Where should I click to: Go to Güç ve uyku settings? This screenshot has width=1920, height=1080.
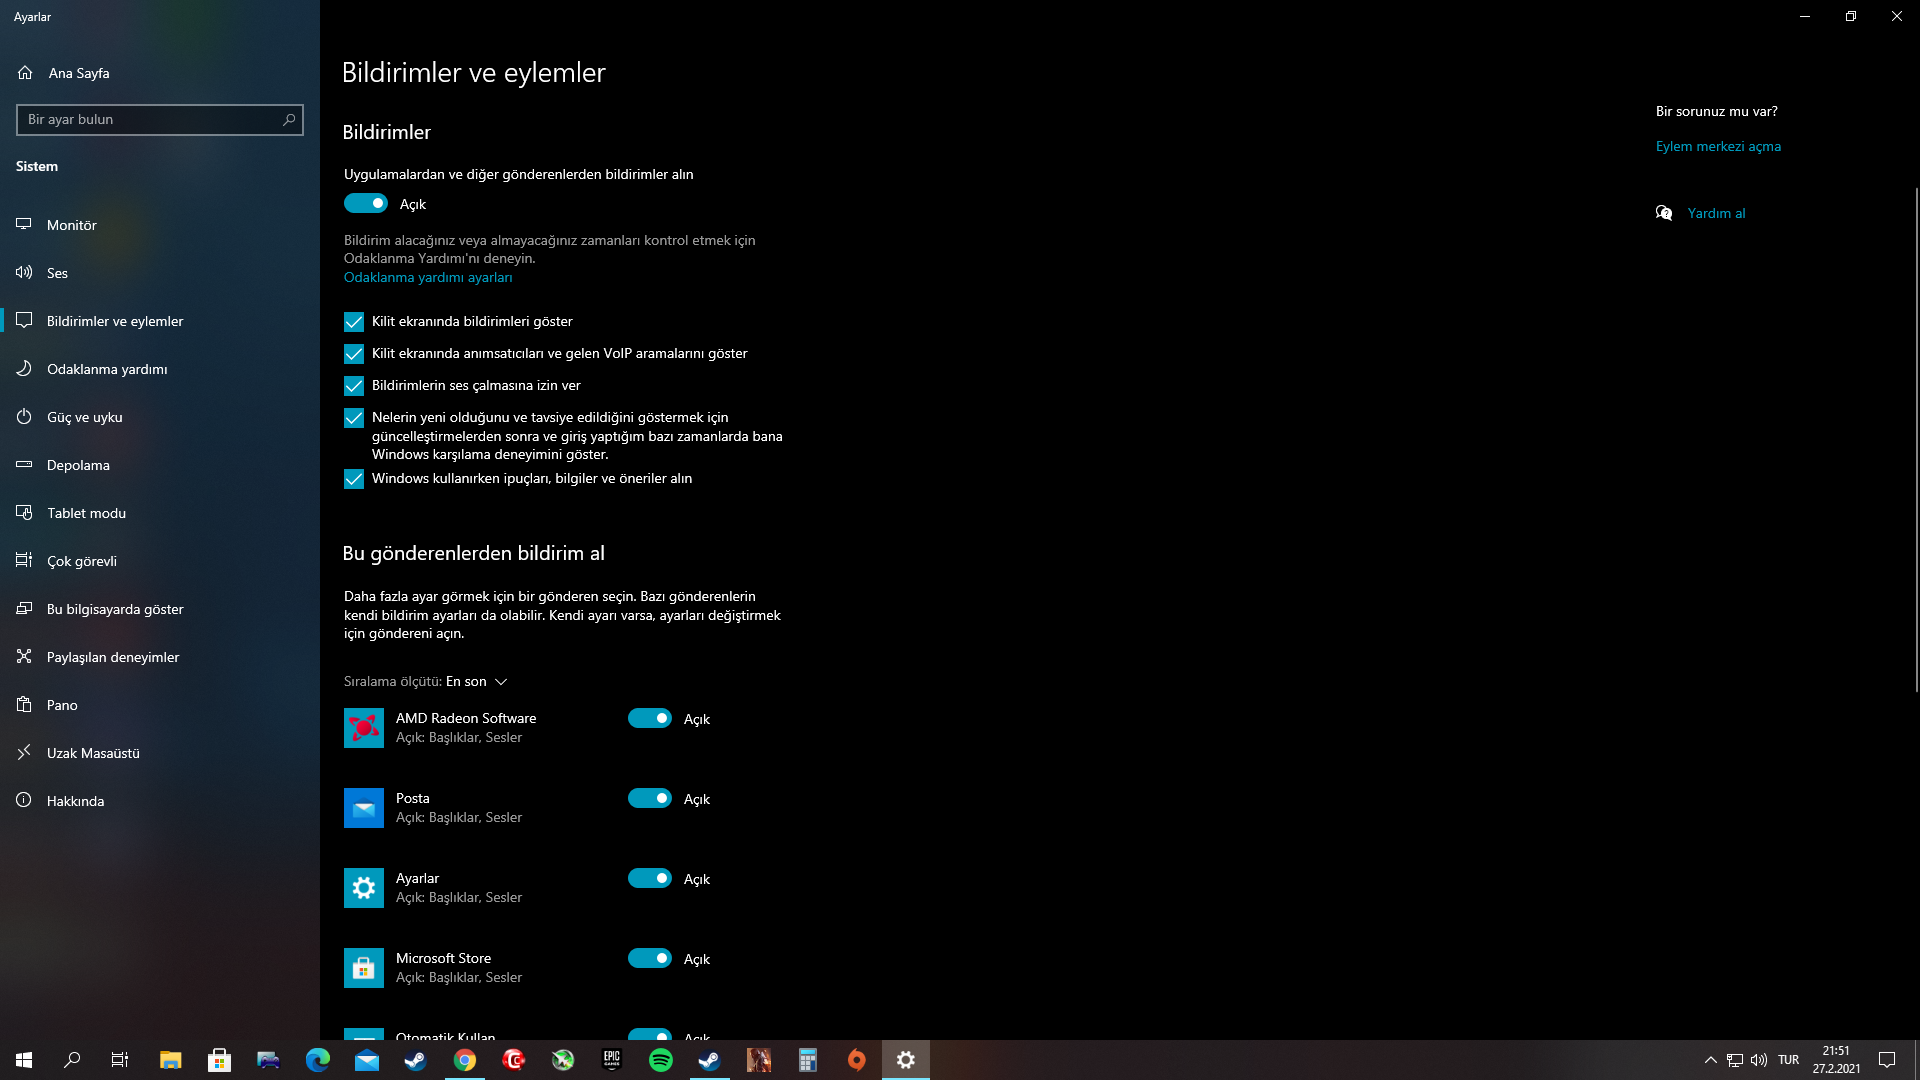pos(85,417)
